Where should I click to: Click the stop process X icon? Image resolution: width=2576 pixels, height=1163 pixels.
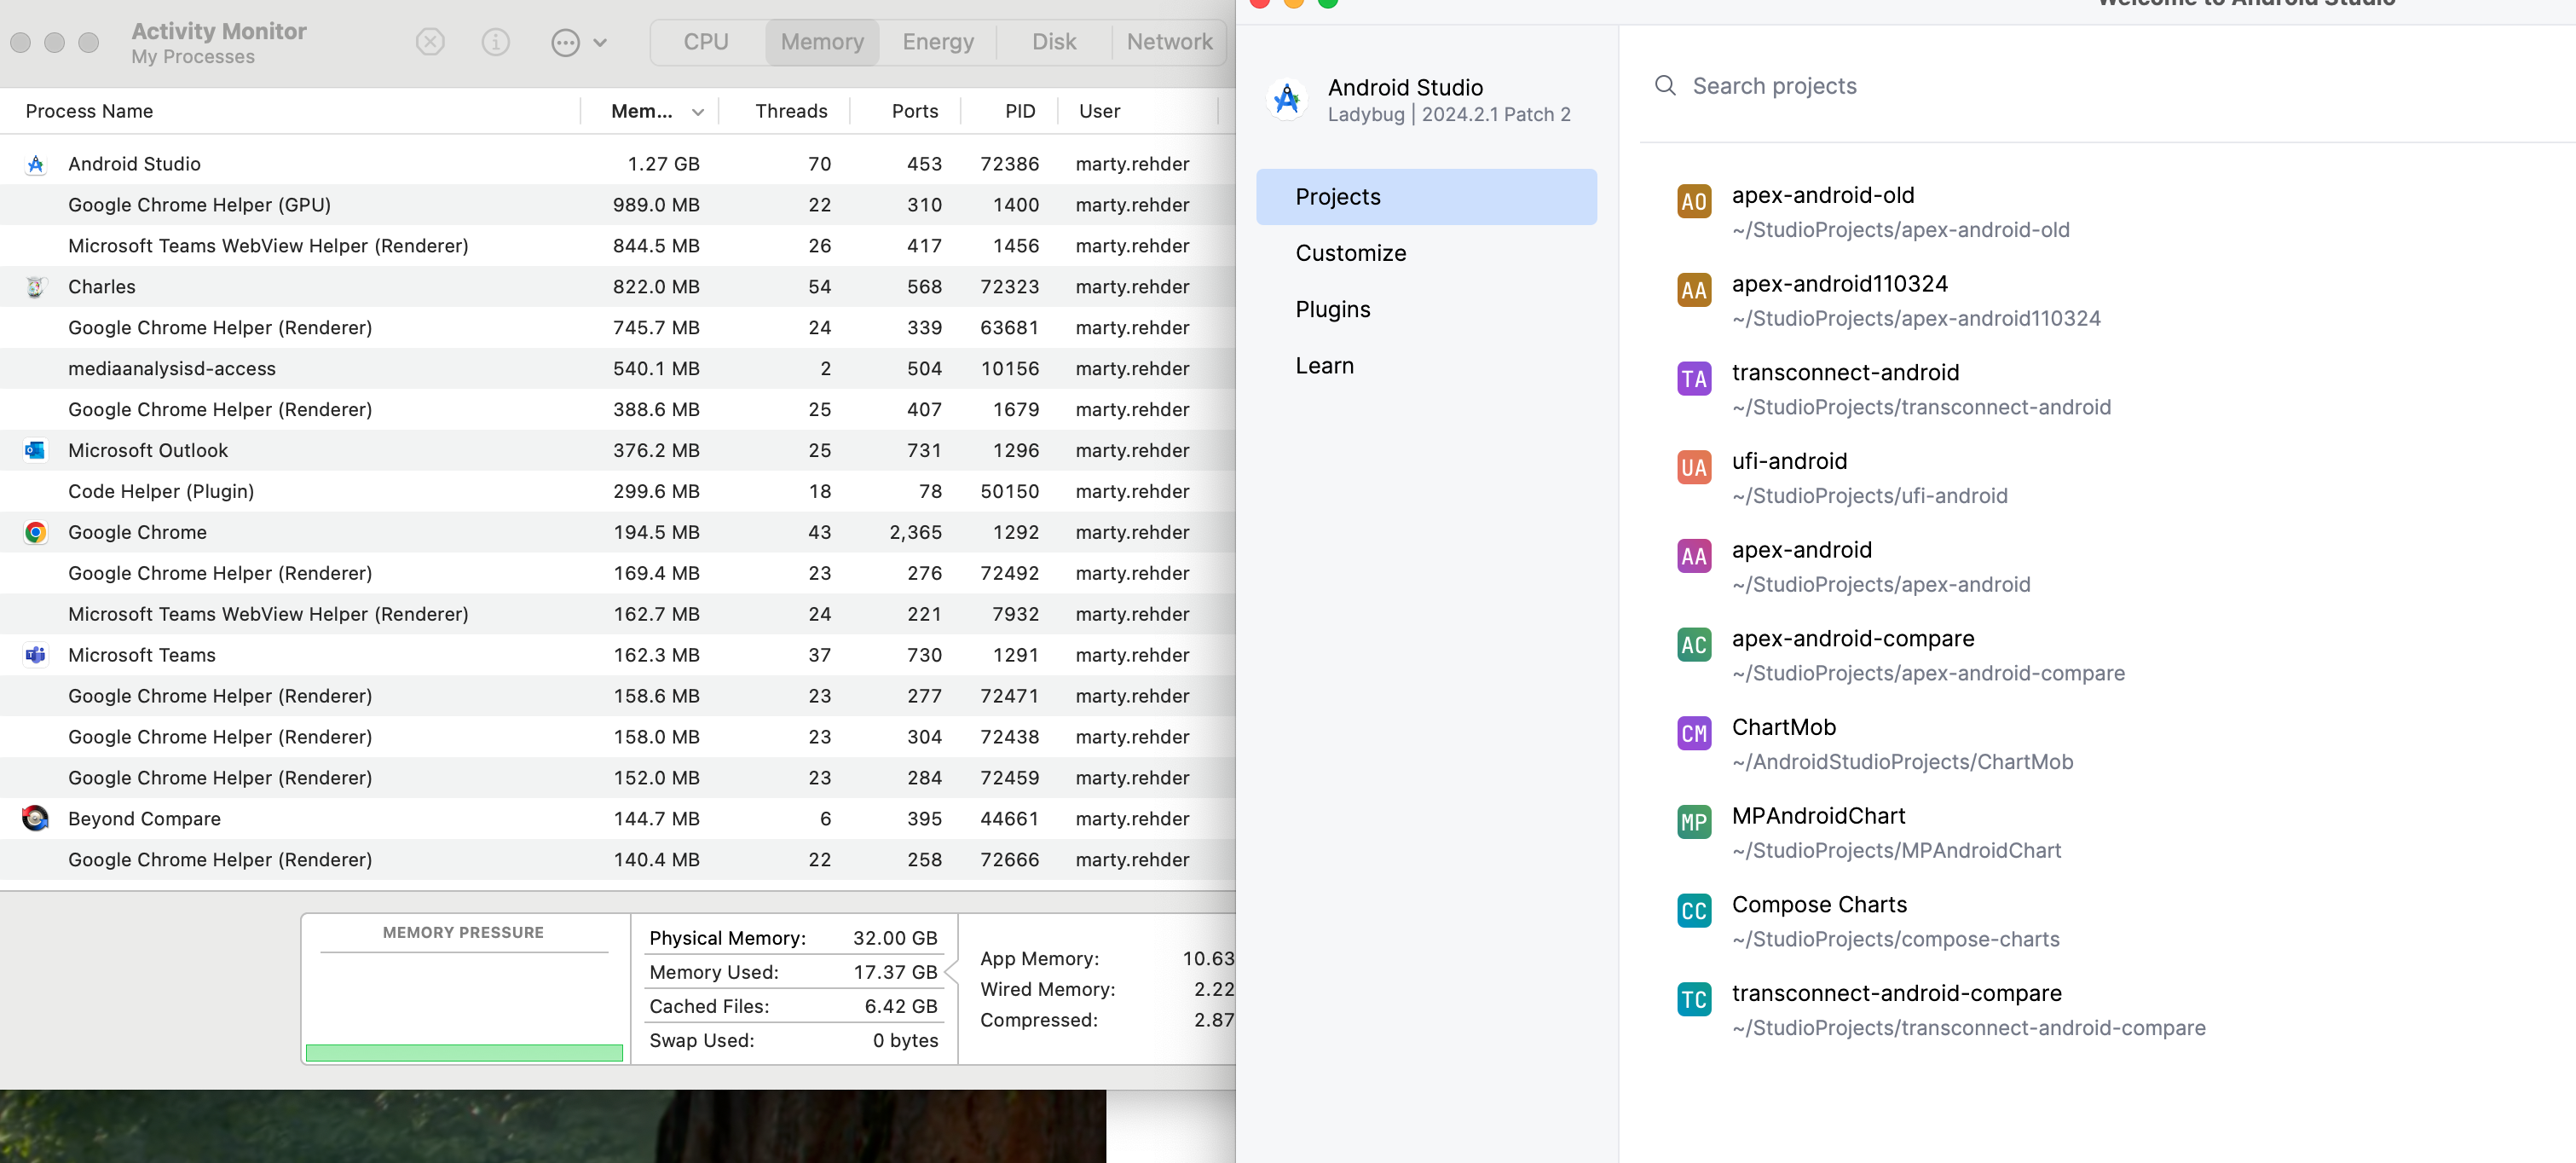[x=430, y=42]
